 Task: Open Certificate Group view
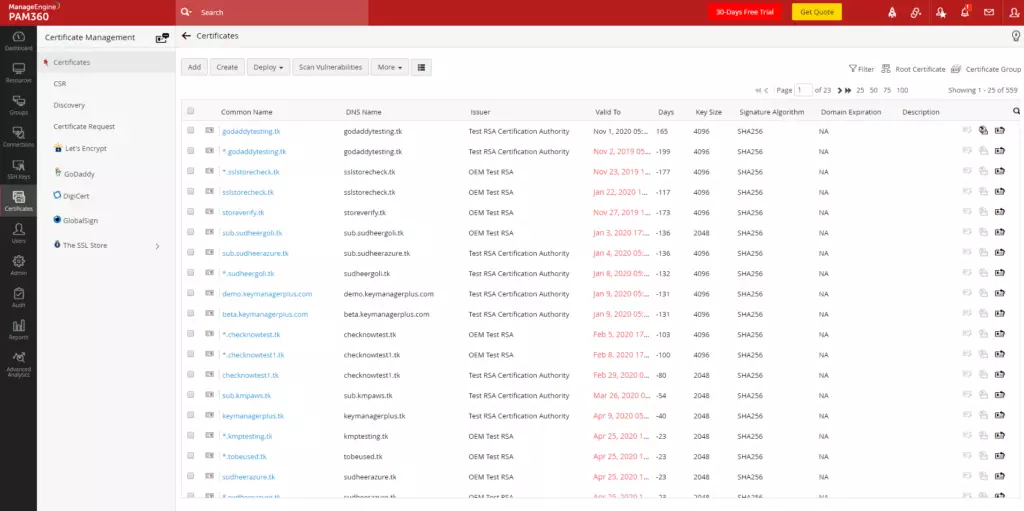coord(986,69)
